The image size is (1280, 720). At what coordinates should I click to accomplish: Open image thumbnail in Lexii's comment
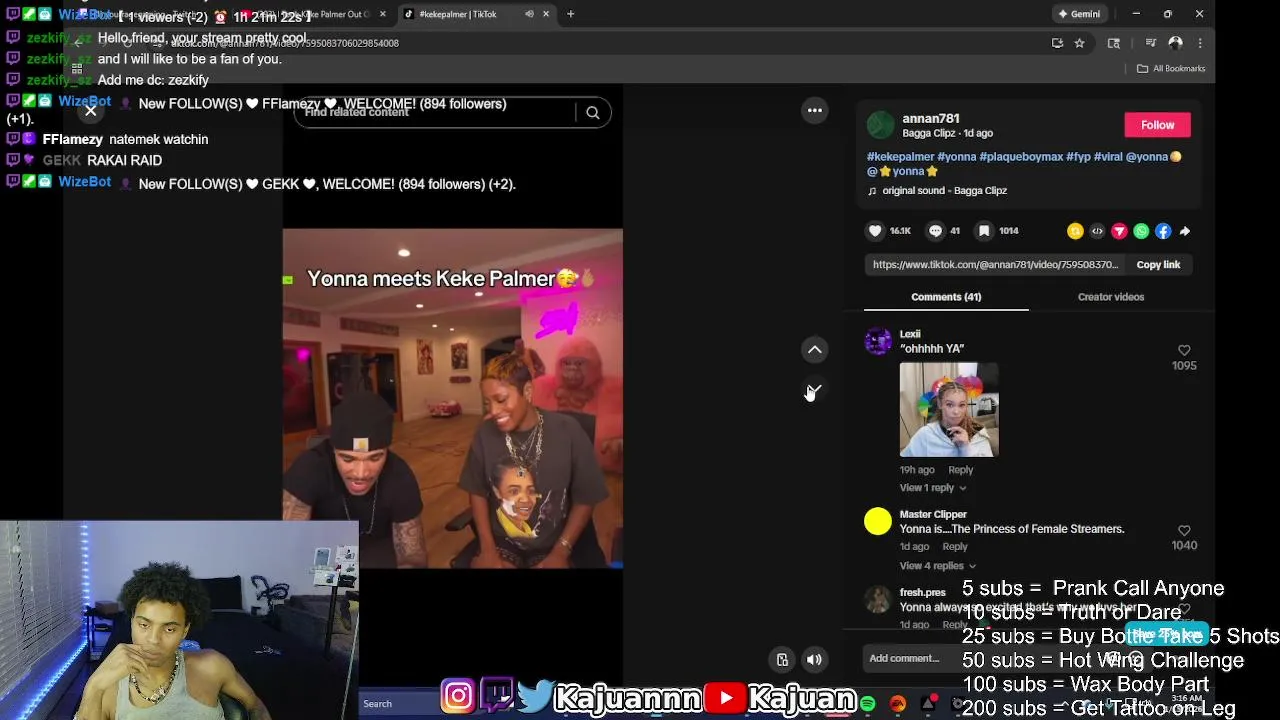pyautogui.click(x=948, y=410)
